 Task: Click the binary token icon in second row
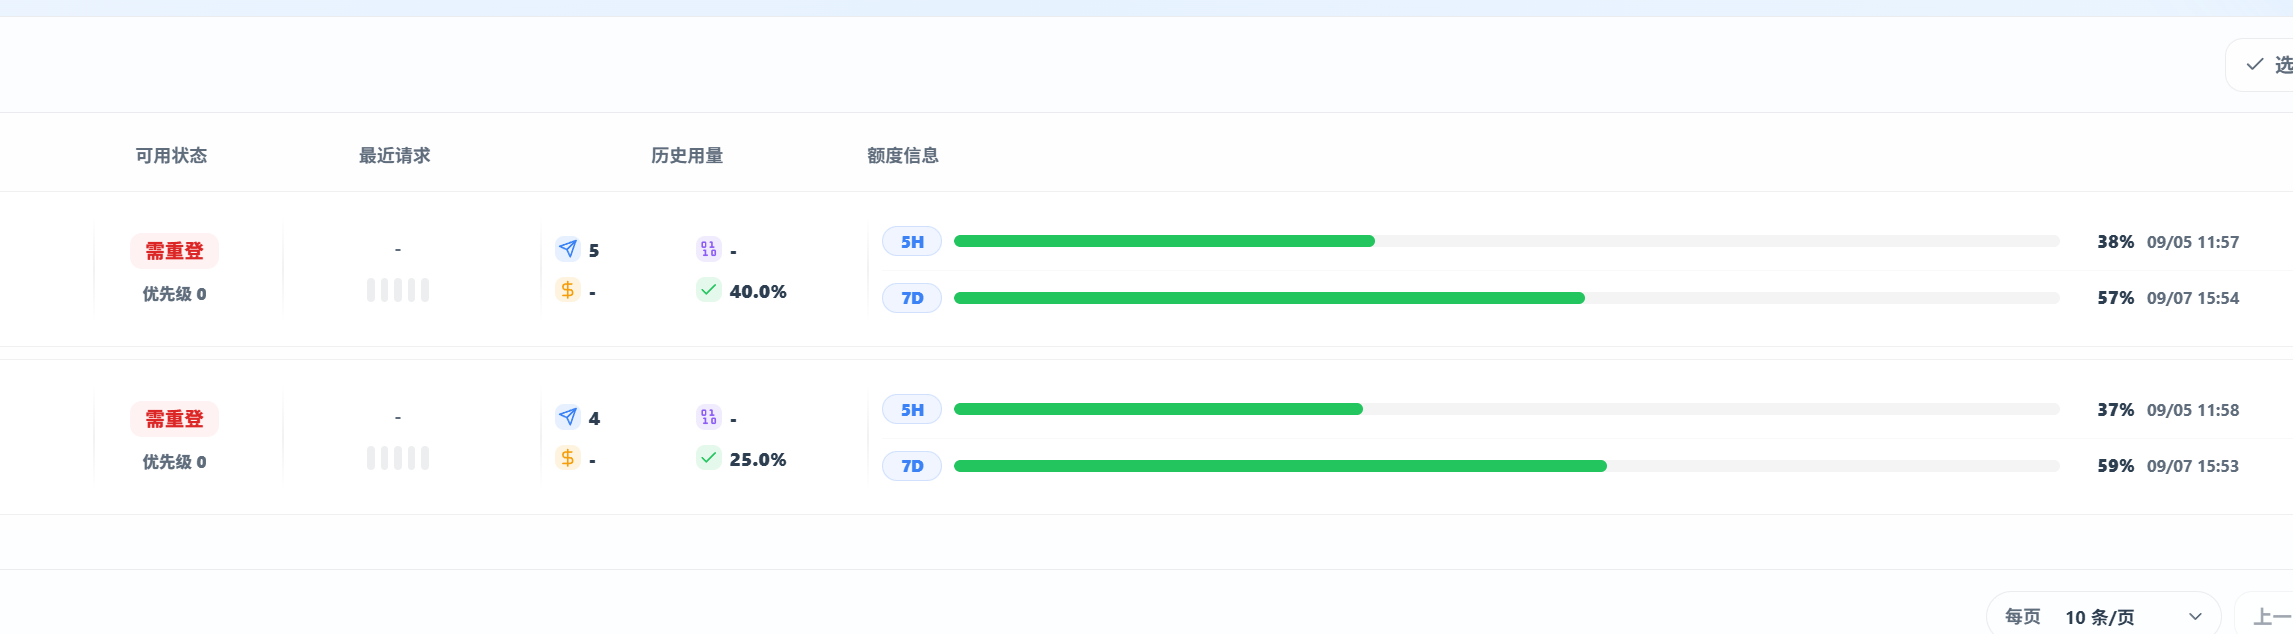tap(708, 417)
